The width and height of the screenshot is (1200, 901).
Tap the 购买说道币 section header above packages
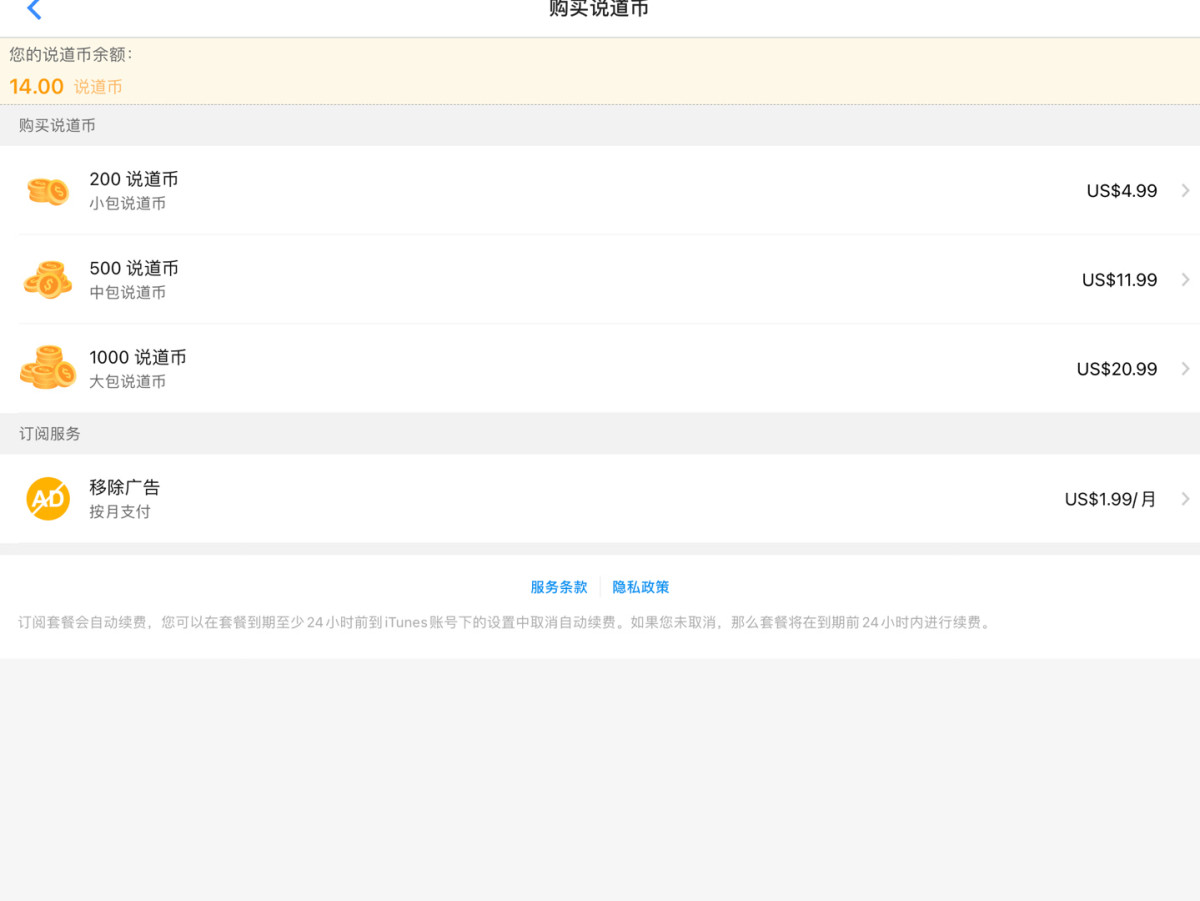(x=57, y=126)
